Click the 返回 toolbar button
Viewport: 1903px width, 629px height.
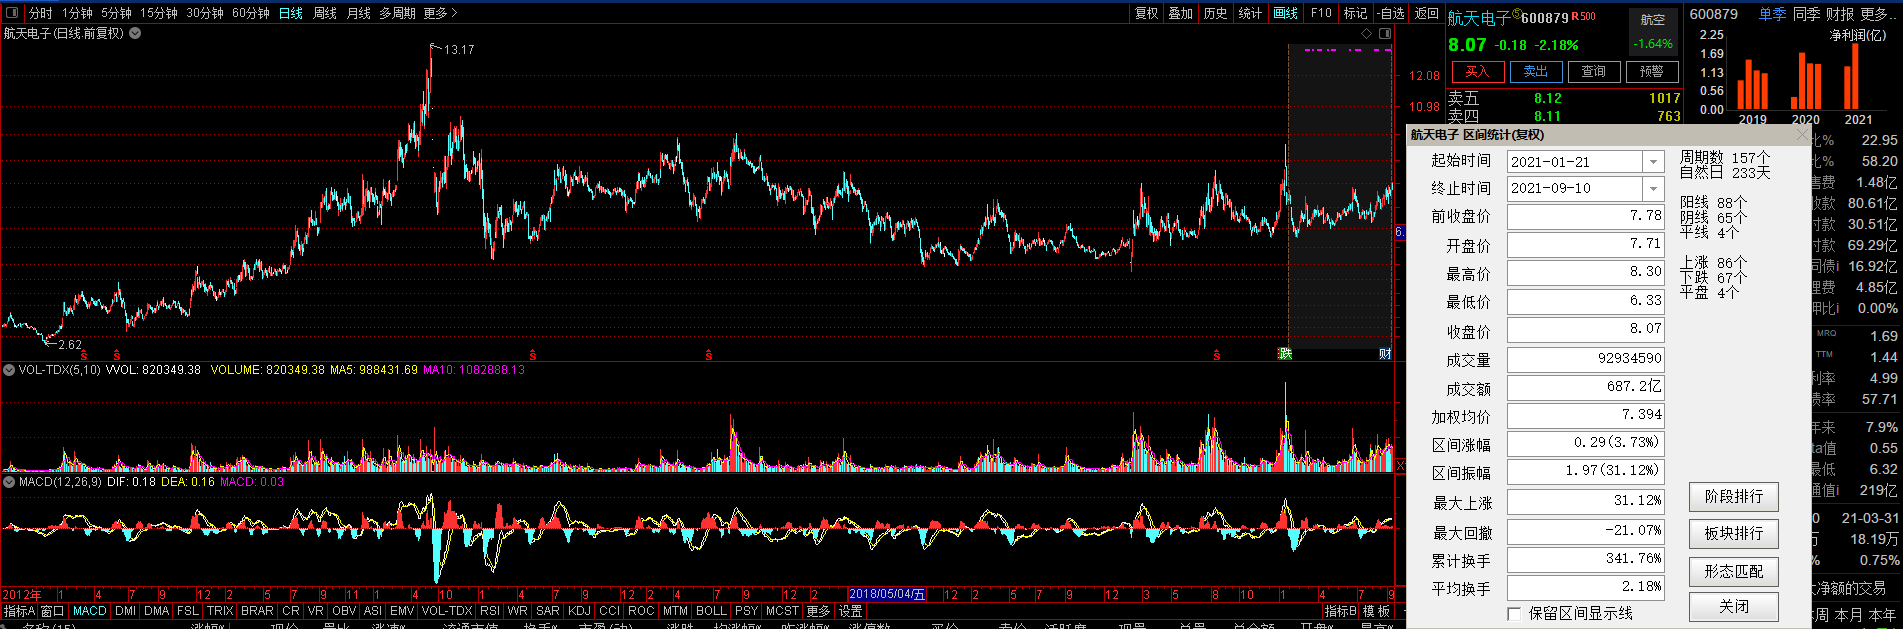tap(1427, 13)
